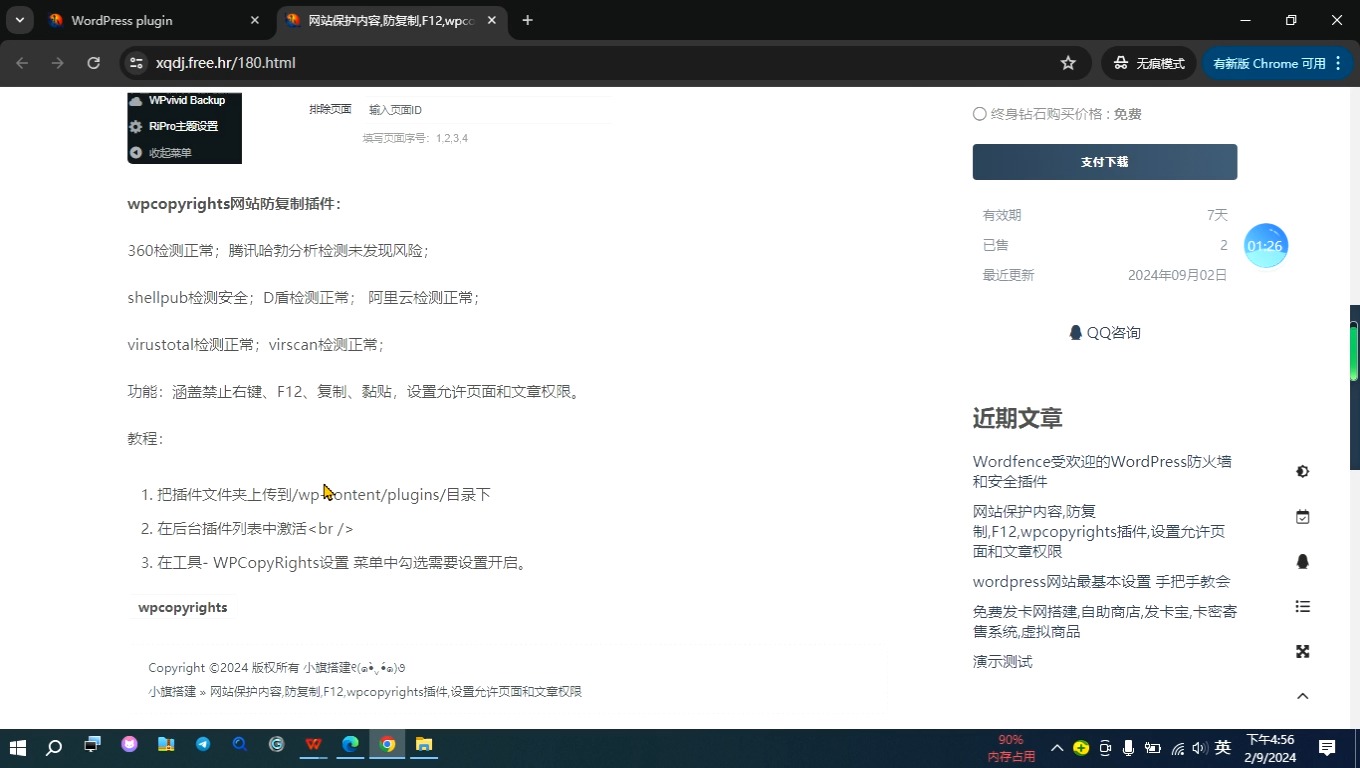This screenshot has height=768, width=1360.
Task: Select the 排除页面 tab
Action: 330,109
